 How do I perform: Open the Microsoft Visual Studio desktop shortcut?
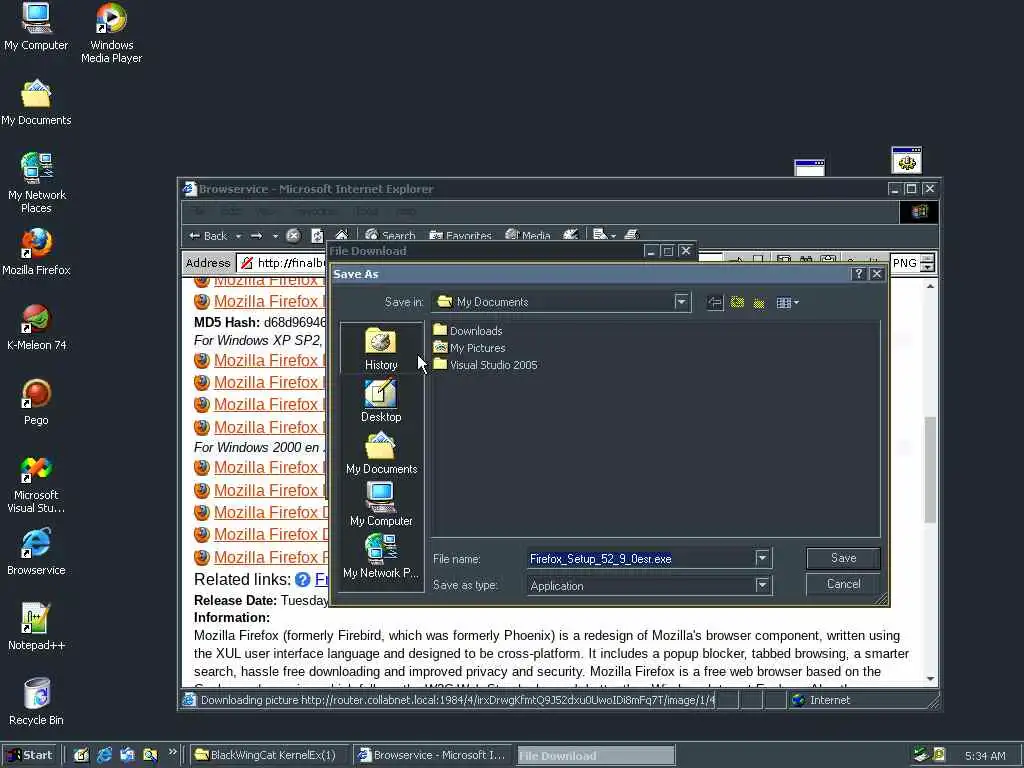tap(36, 484)
